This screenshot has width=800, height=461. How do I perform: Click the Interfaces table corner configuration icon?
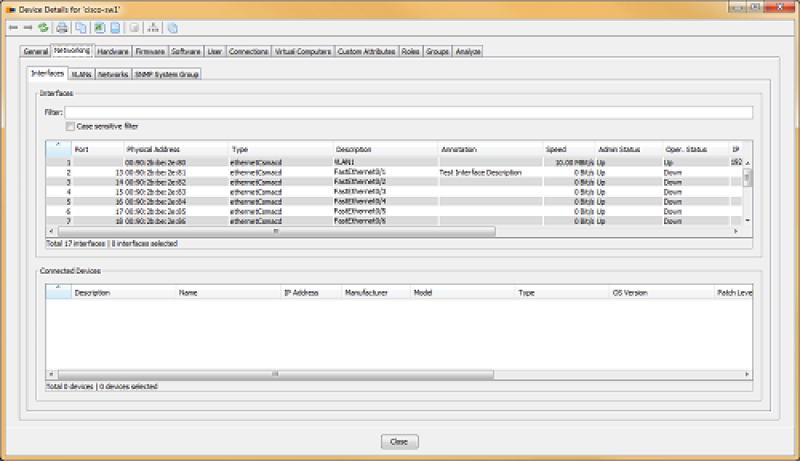56,147
